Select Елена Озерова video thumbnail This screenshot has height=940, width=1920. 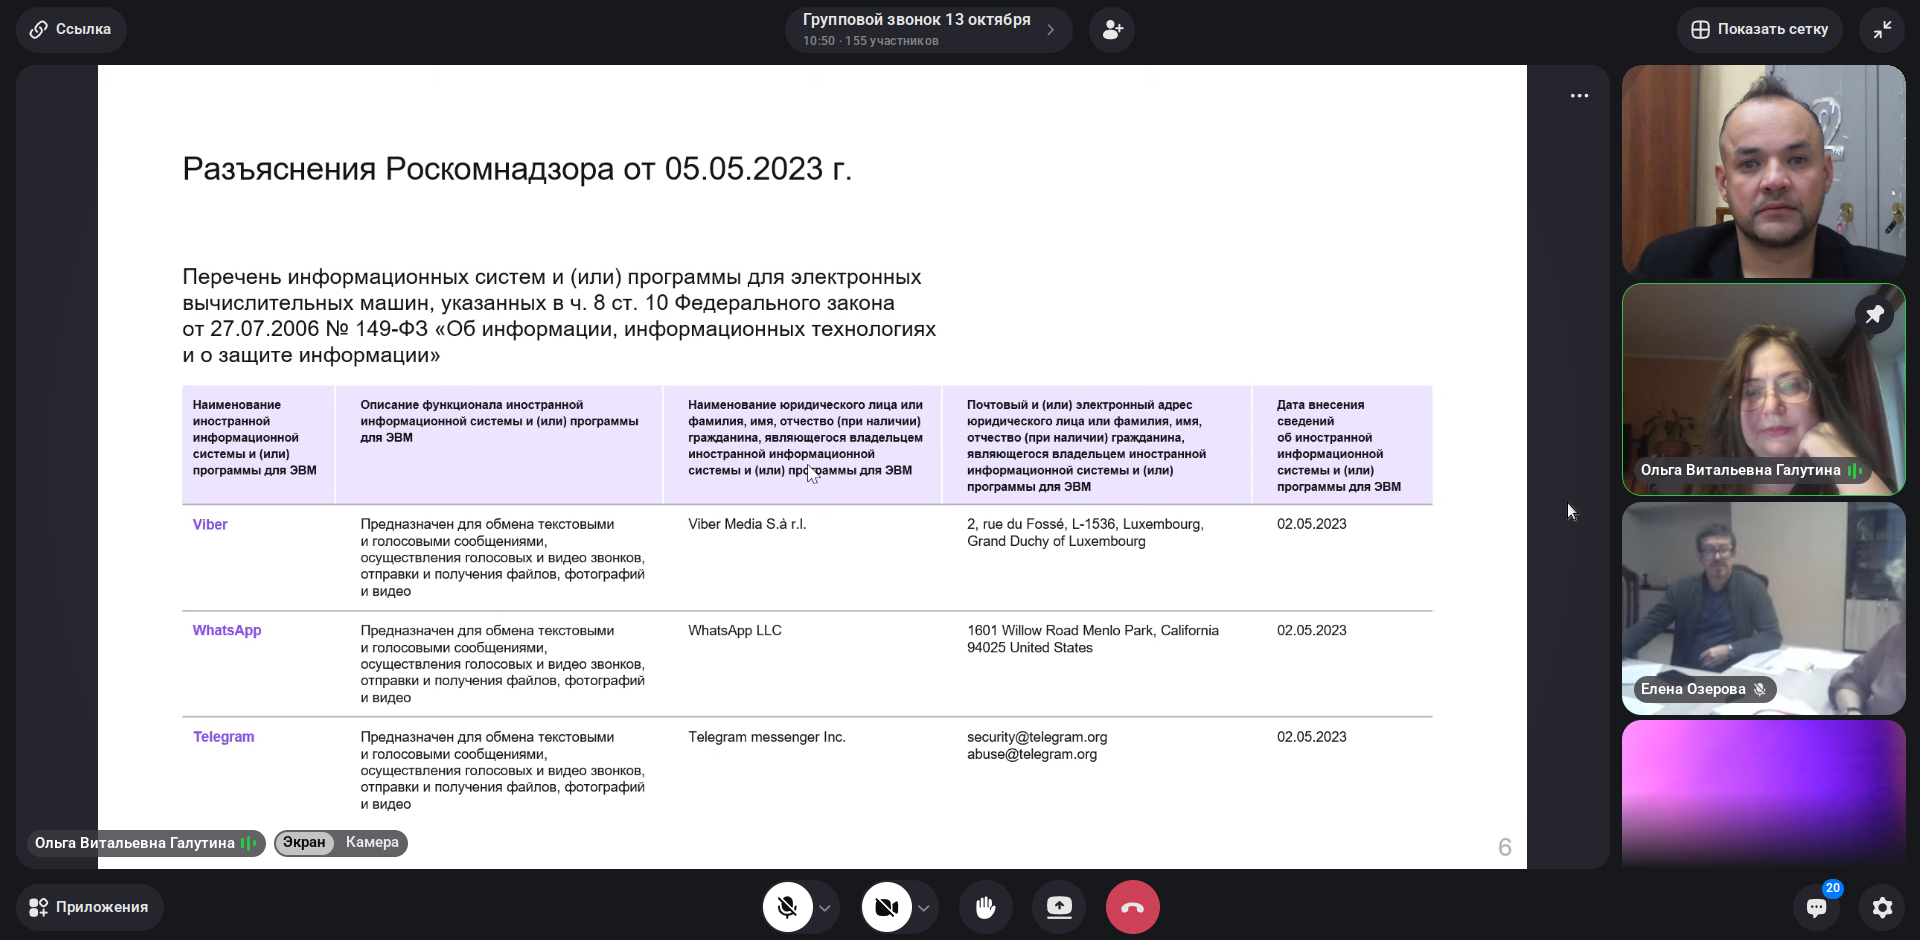[x=1763, y=608]
